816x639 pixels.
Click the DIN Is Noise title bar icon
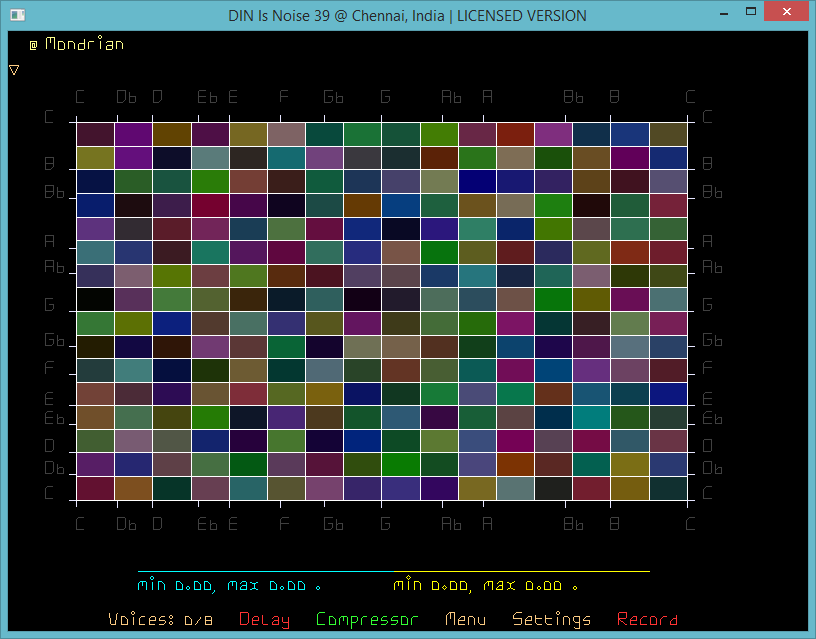pos(15,15)
